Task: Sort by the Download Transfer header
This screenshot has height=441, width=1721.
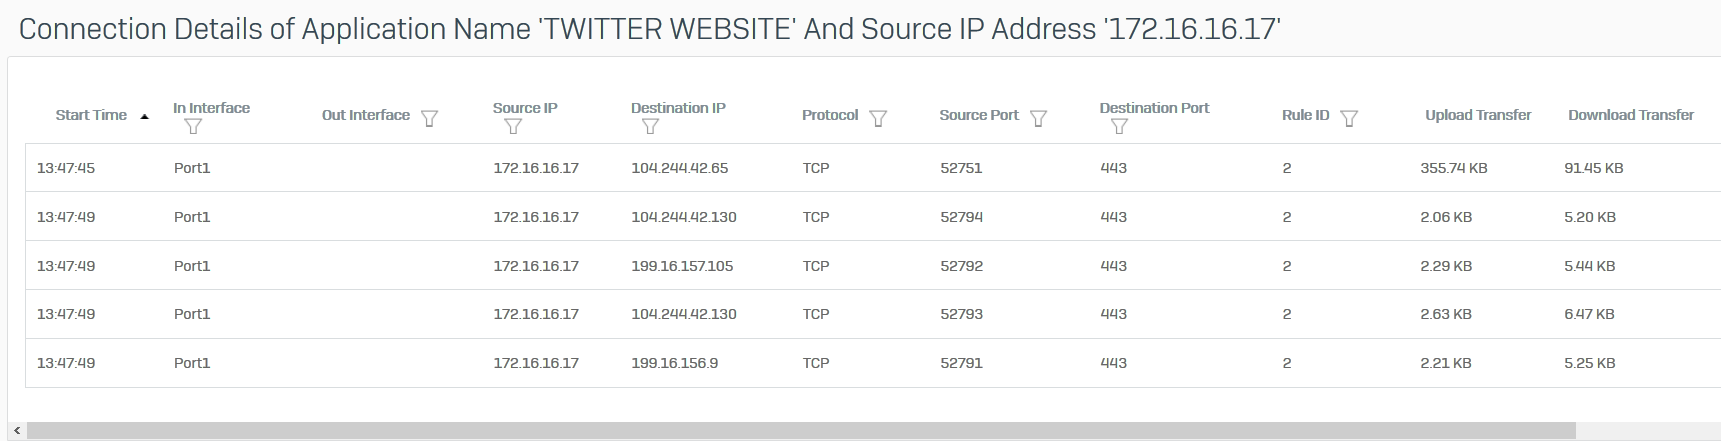Action: click(x=1630, y=115)
